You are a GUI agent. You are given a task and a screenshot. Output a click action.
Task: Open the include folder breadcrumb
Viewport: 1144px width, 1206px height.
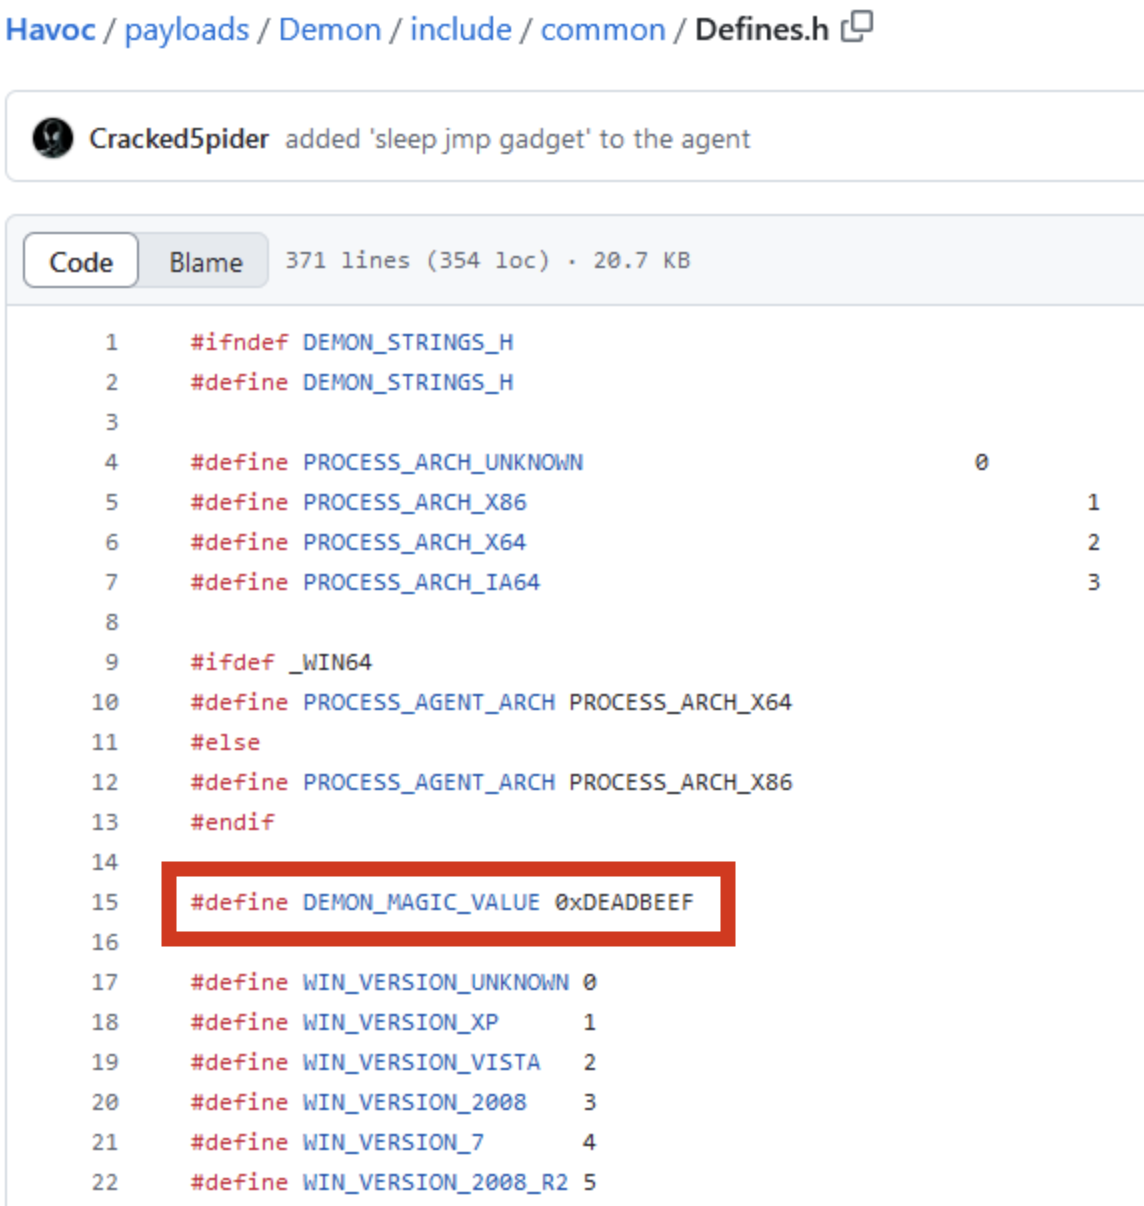(x=460, y=30)
